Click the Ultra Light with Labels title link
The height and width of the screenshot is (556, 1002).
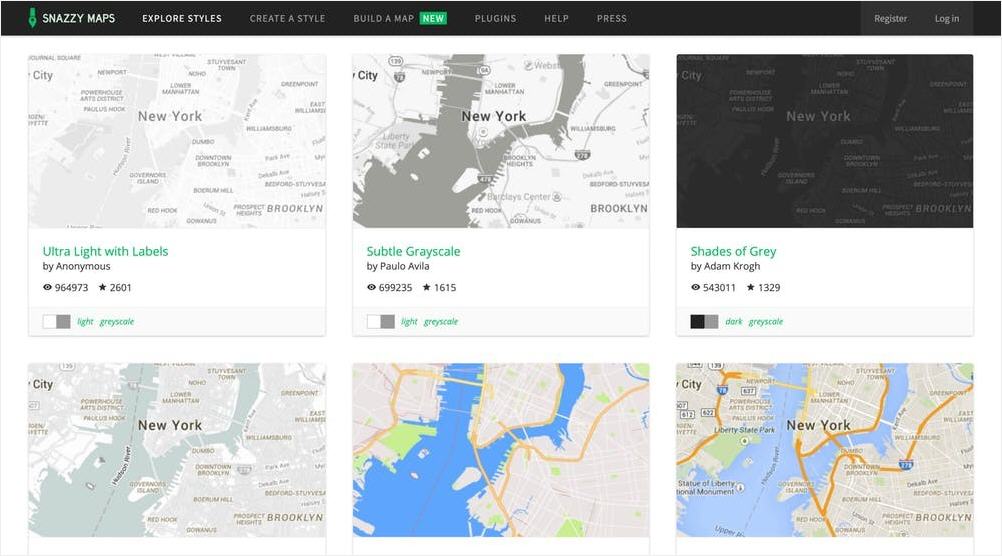tap(105, 251)
